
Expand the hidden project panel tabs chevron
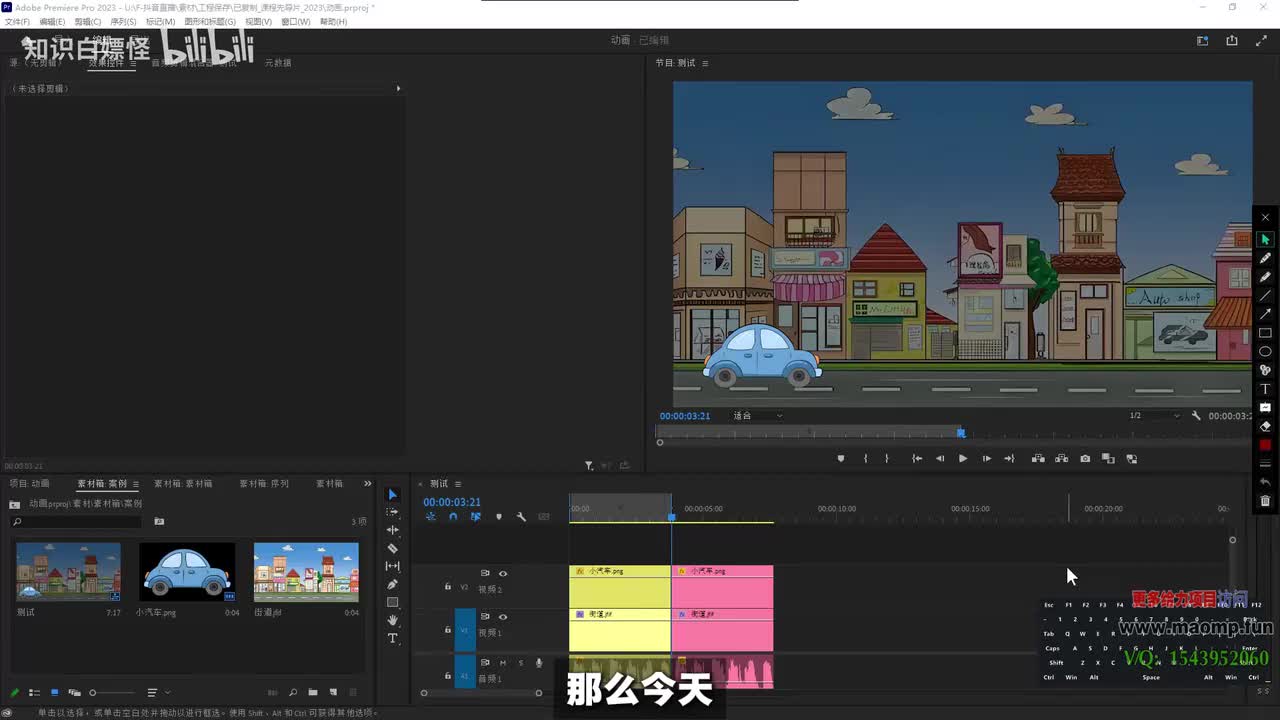click(367, 484)
